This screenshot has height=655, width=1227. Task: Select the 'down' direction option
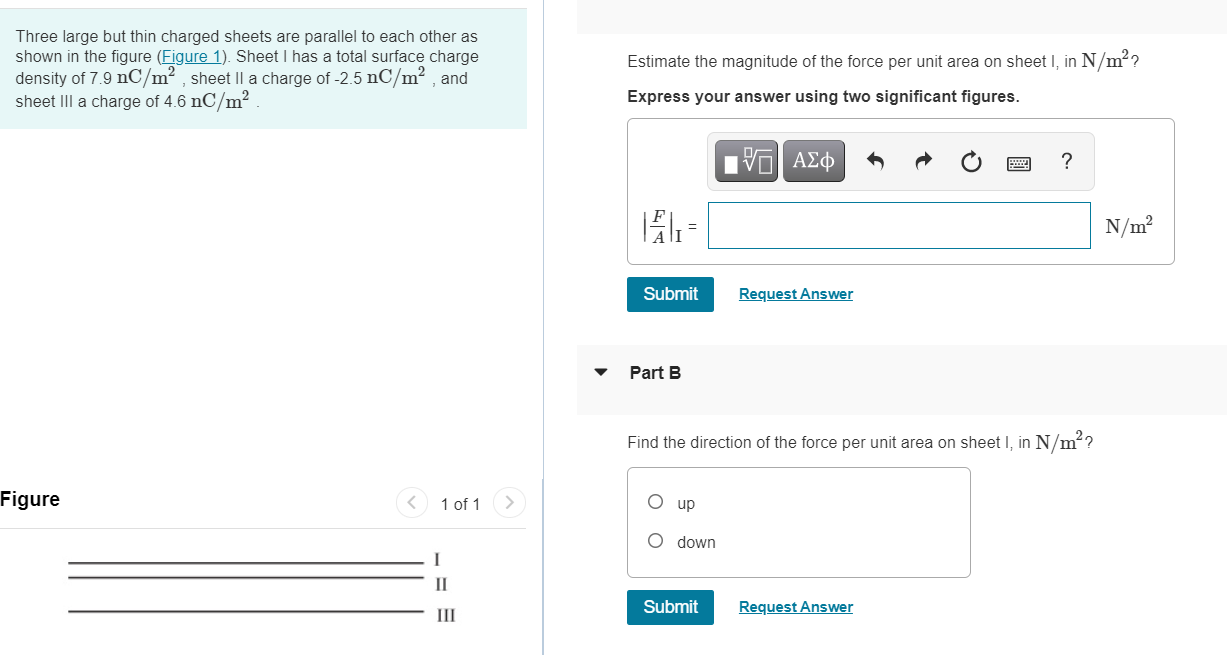655,540
